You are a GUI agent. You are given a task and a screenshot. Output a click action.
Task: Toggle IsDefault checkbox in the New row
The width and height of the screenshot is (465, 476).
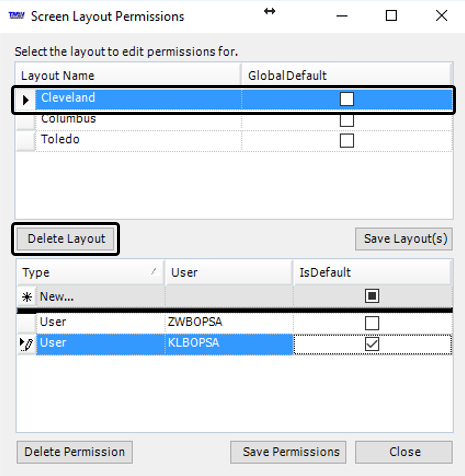click(372, 296)
